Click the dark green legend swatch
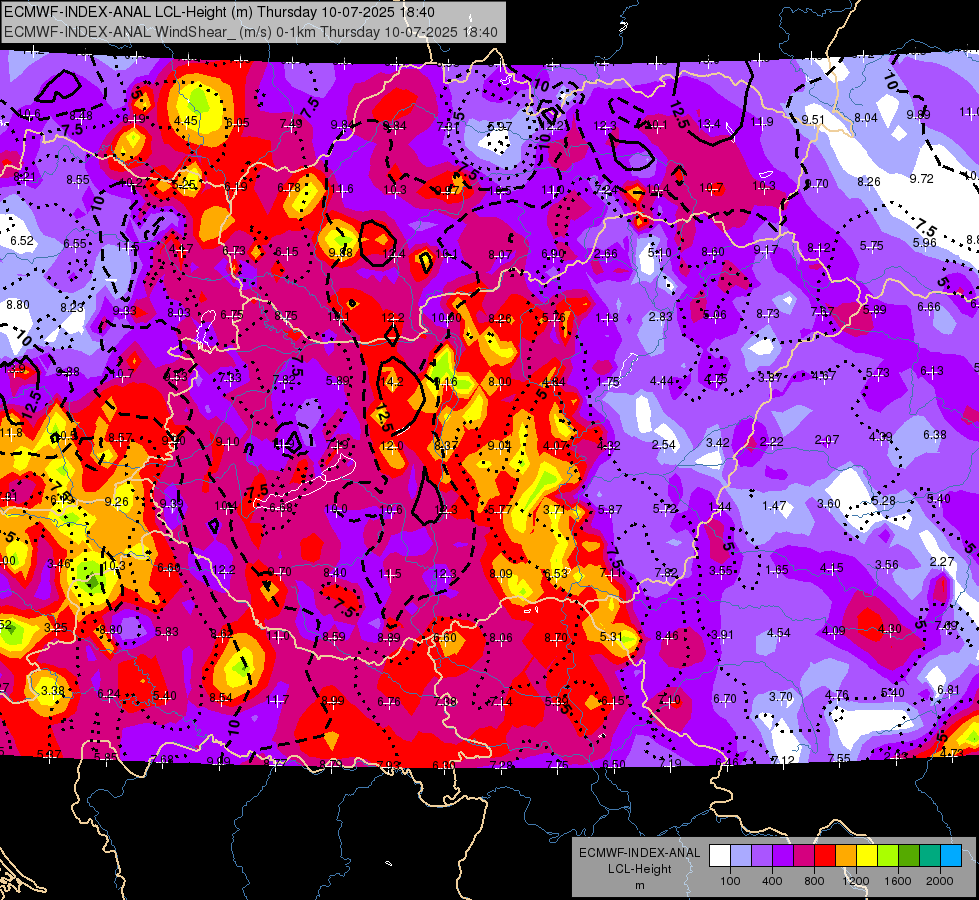The width and height of the screenshot is (979, 900). [x=909, y=855]
